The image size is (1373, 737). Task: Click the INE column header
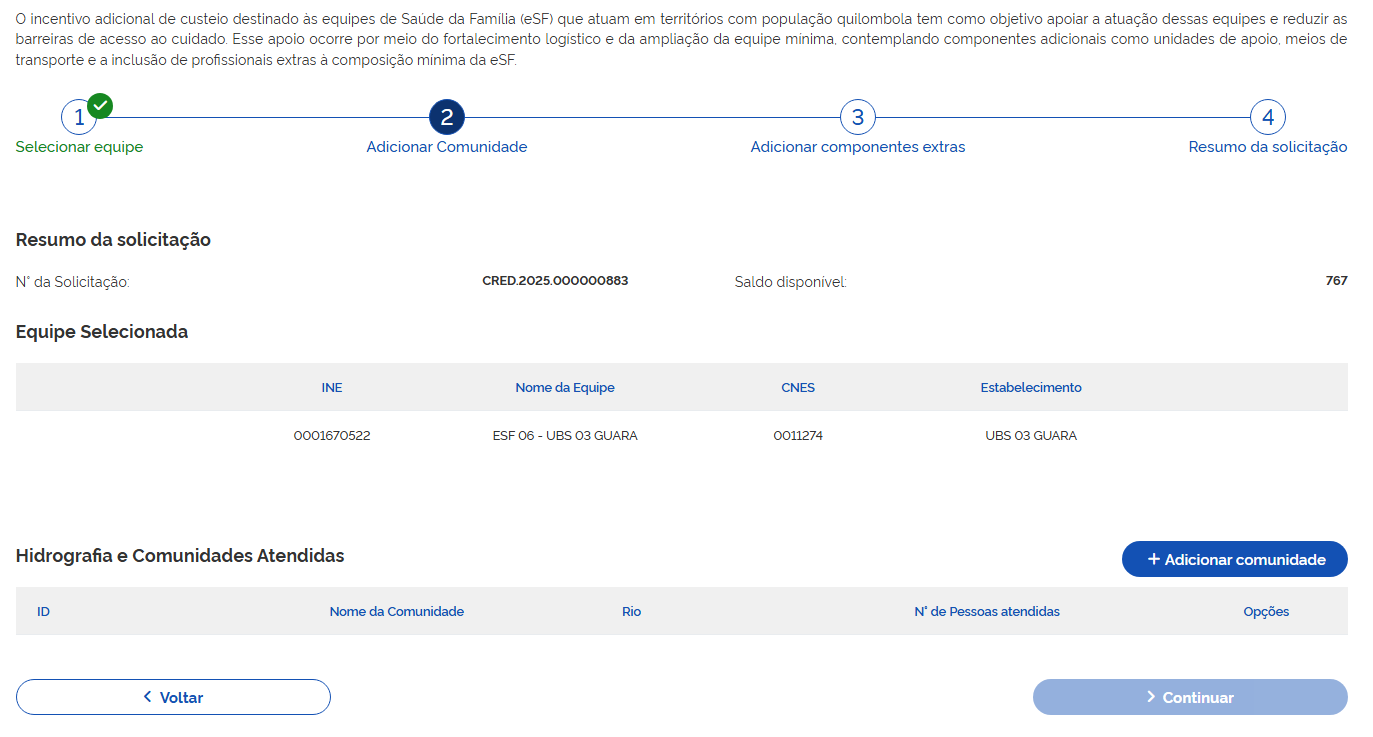point(332,388)
